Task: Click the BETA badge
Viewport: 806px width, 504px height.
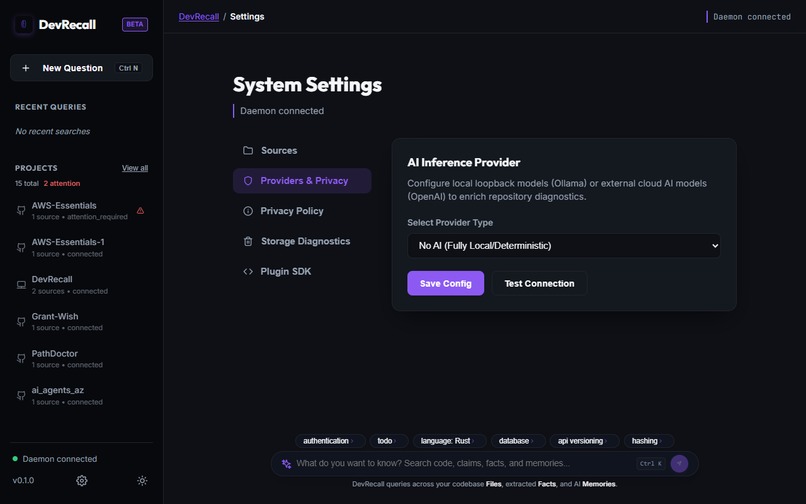Action: click(135, 24)
